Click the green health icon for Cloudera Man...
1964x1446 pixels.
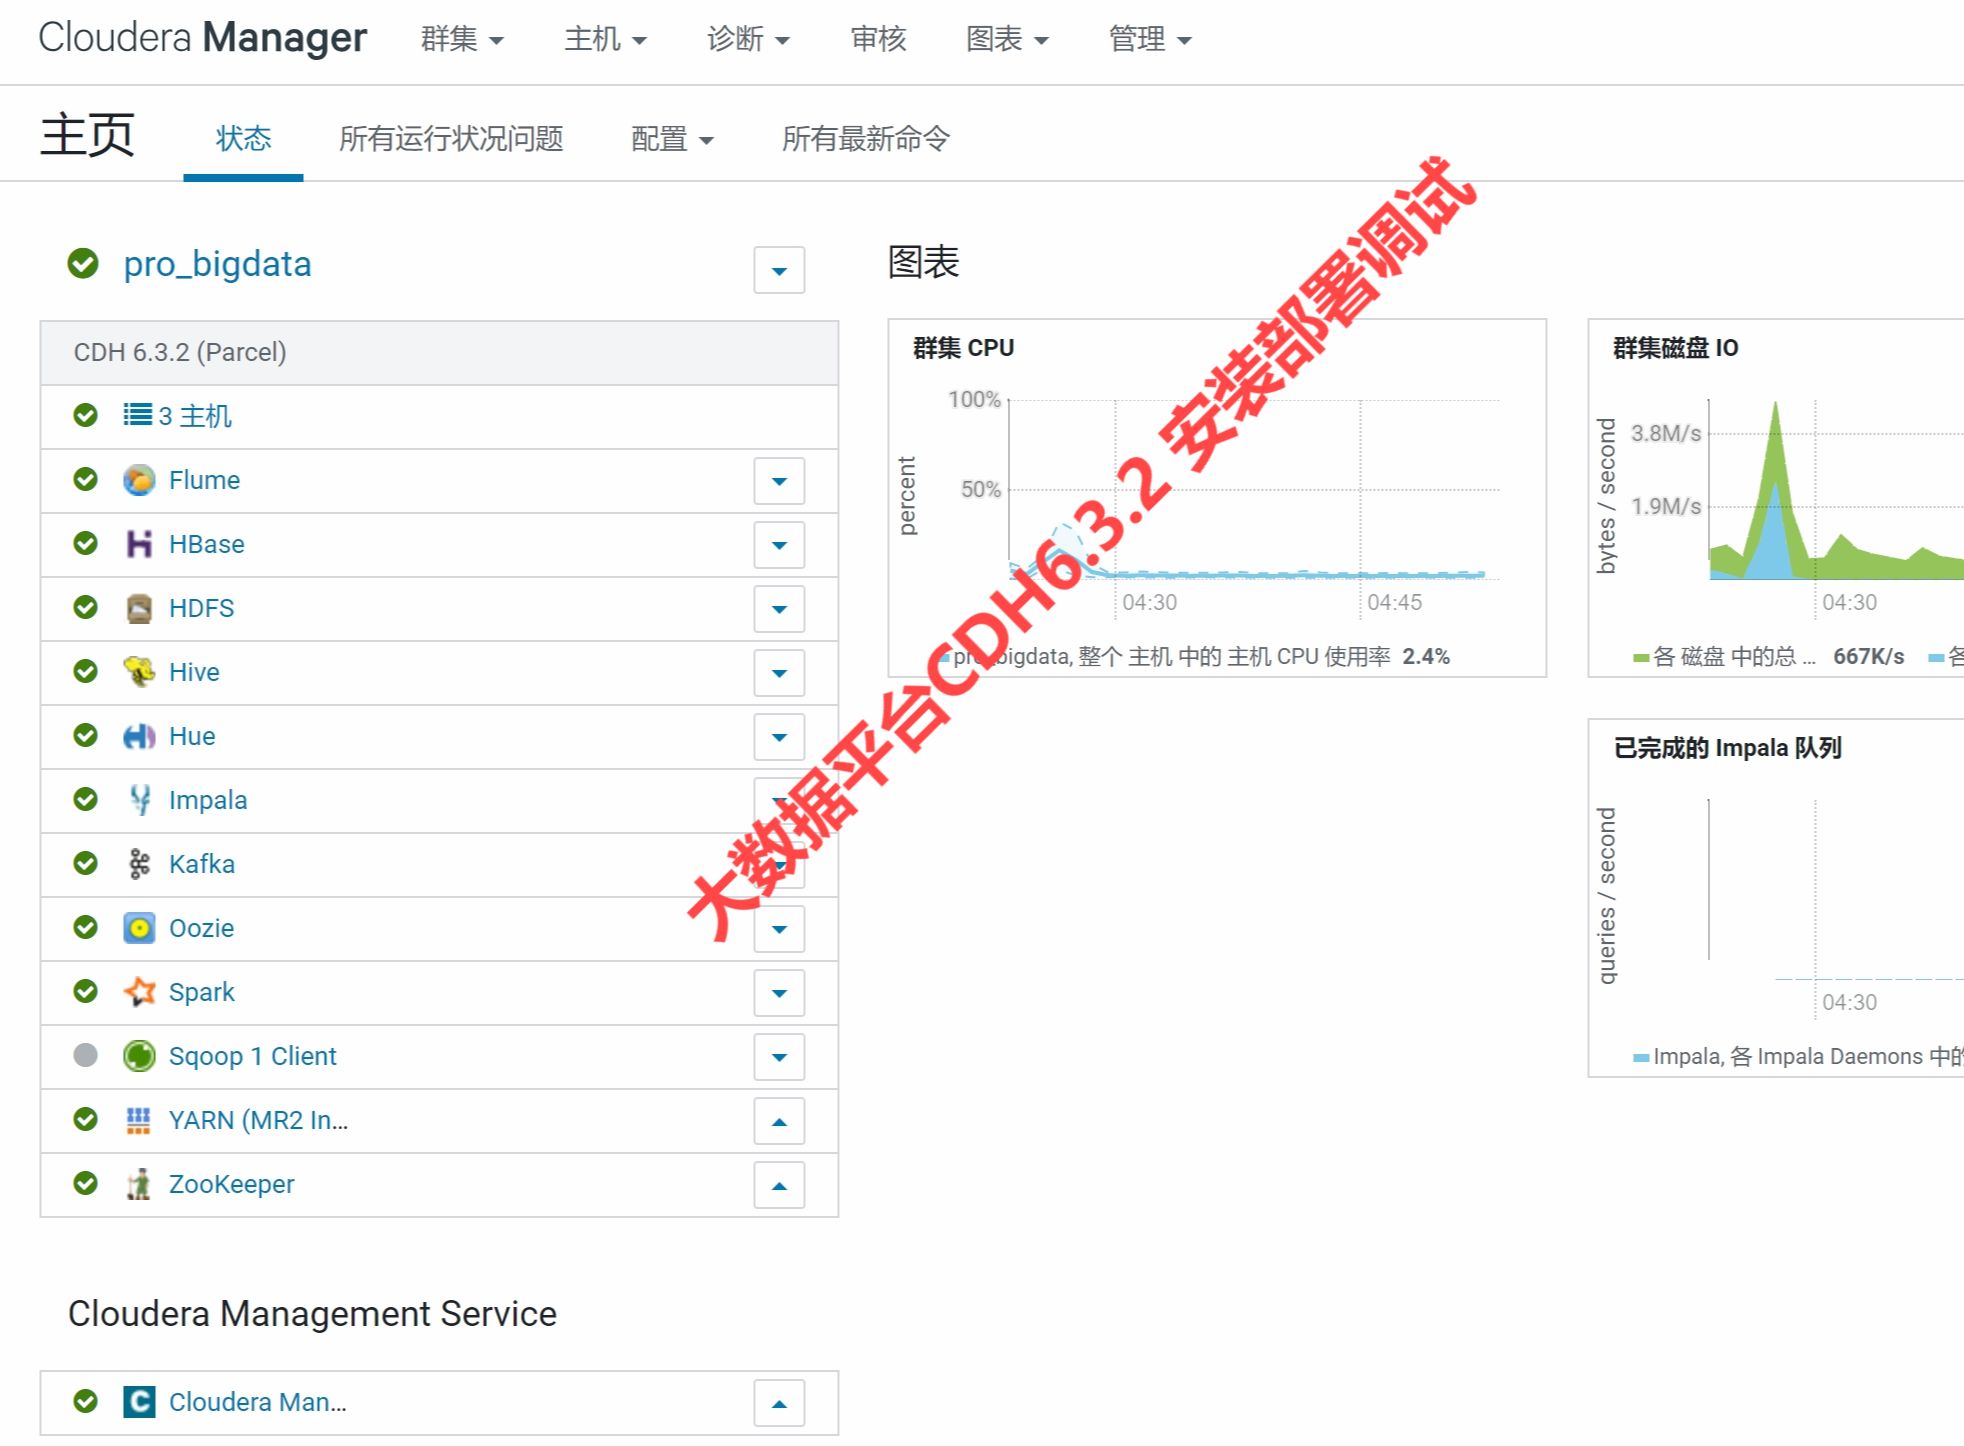(86, 1401)
